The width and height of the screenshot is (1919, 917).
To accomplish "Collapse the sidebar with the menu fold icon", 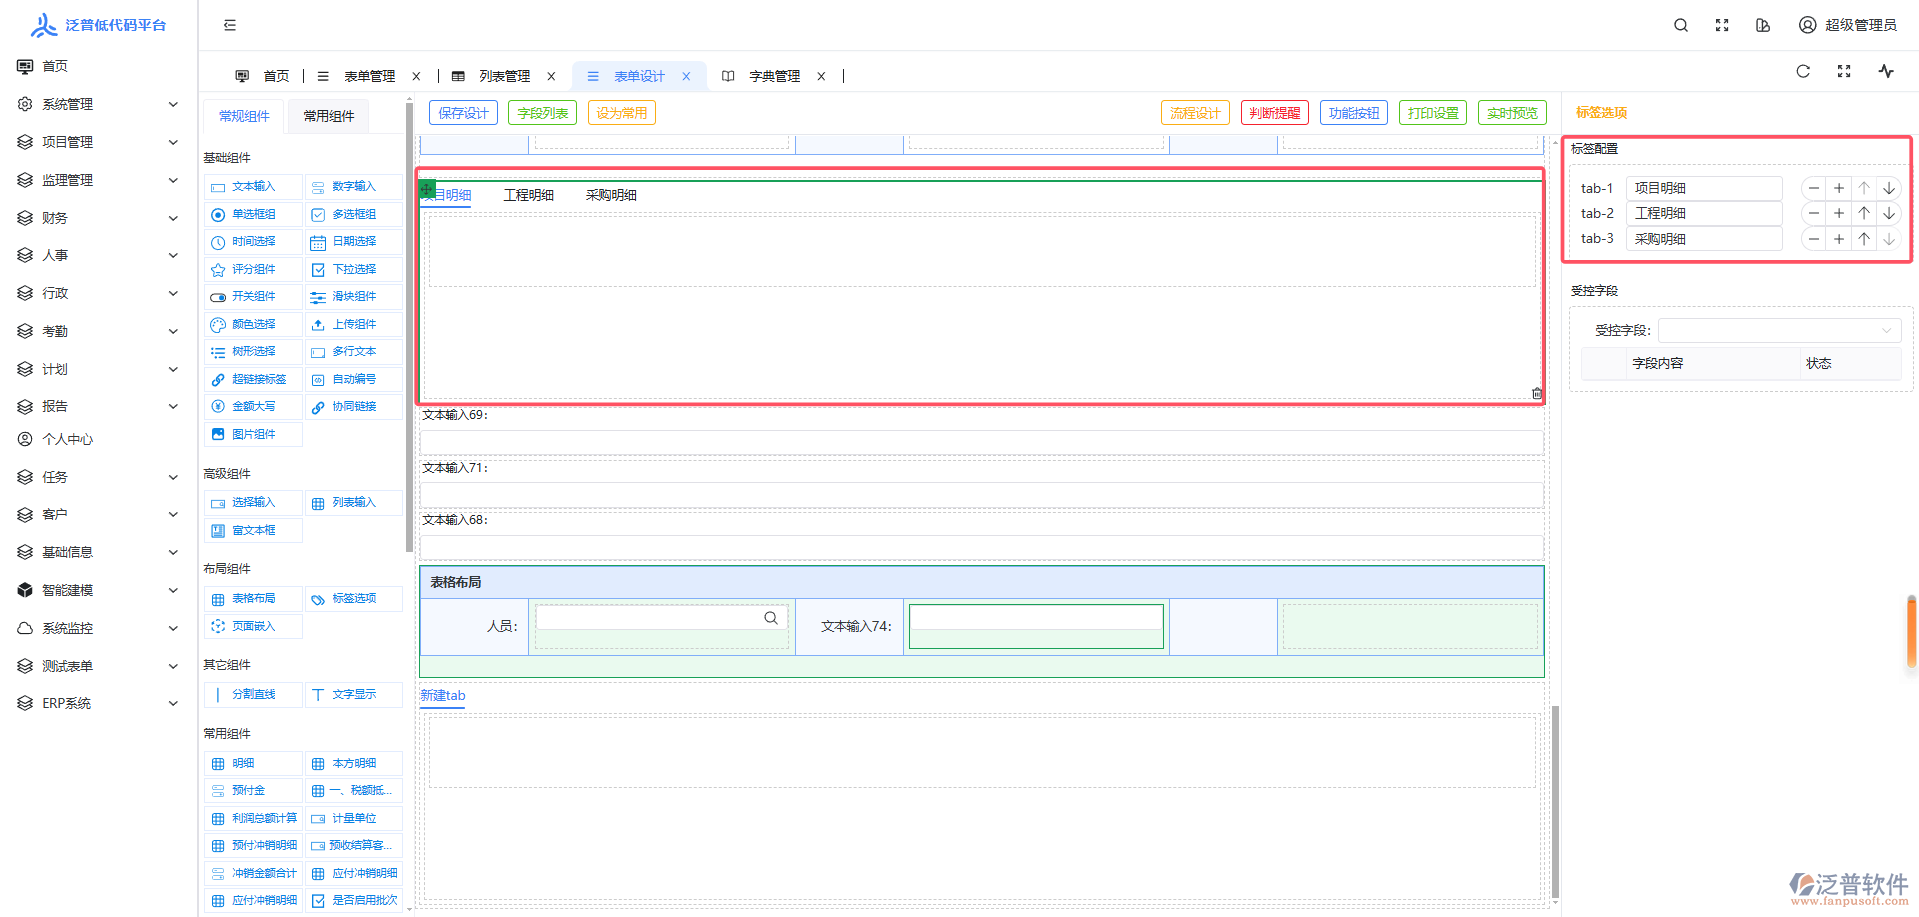I will pyautogui.click(x=230, y=25).
